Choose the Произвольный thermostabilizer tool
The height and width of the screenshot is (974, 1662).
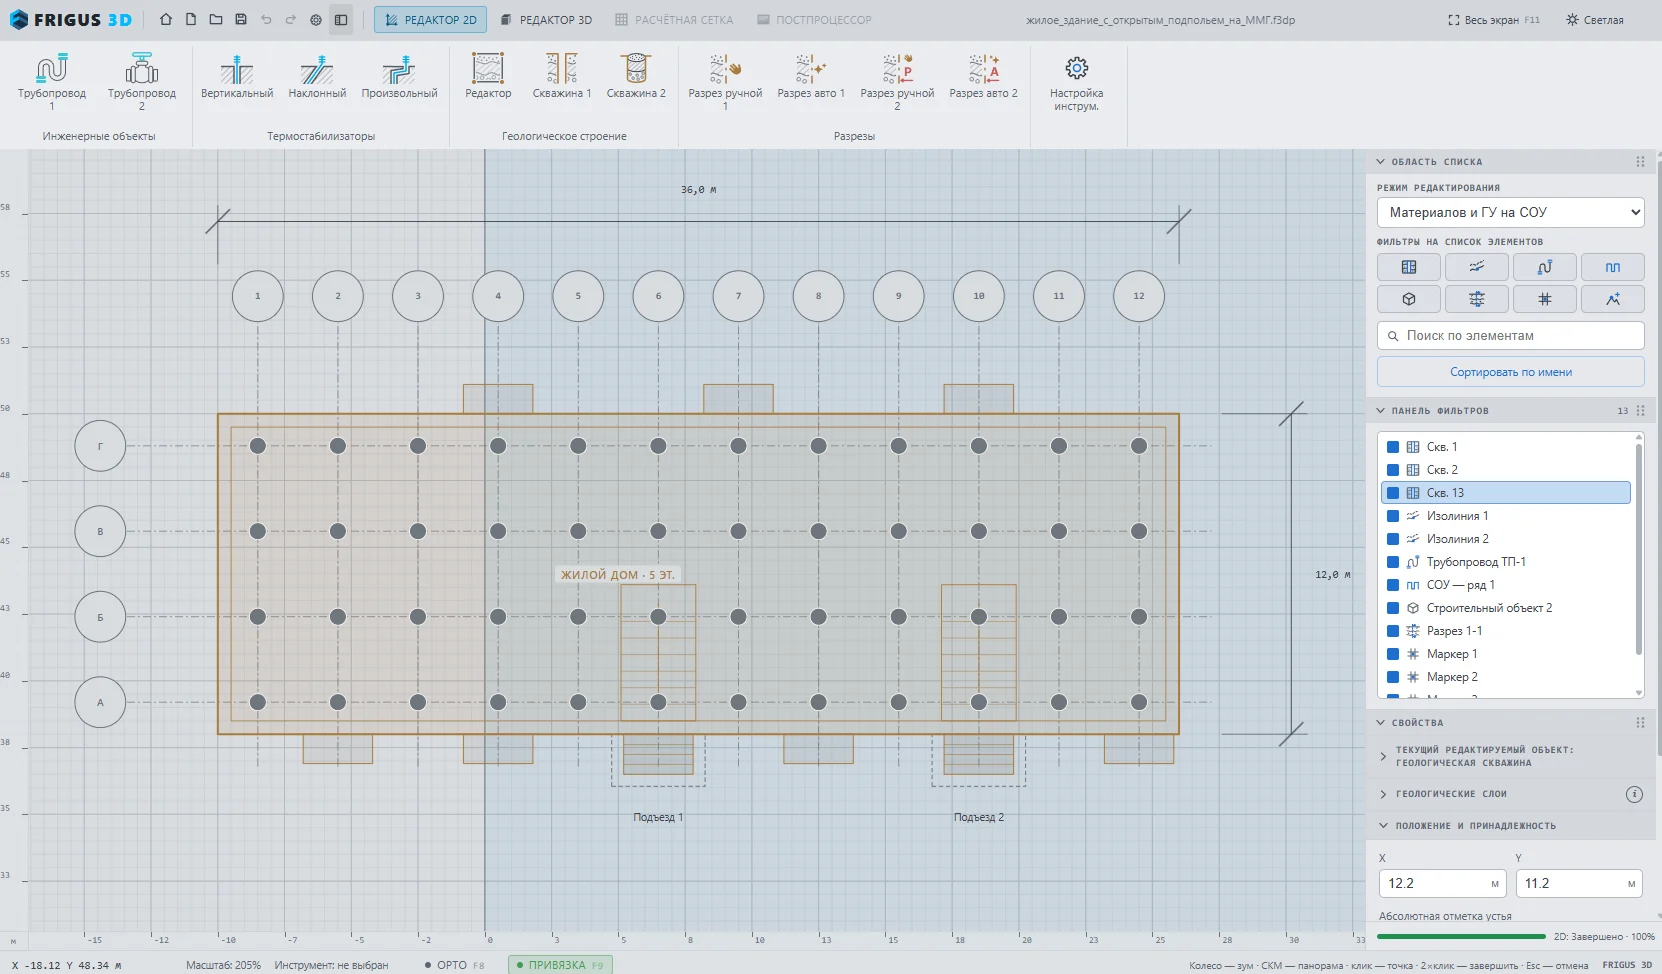[399, 77]
